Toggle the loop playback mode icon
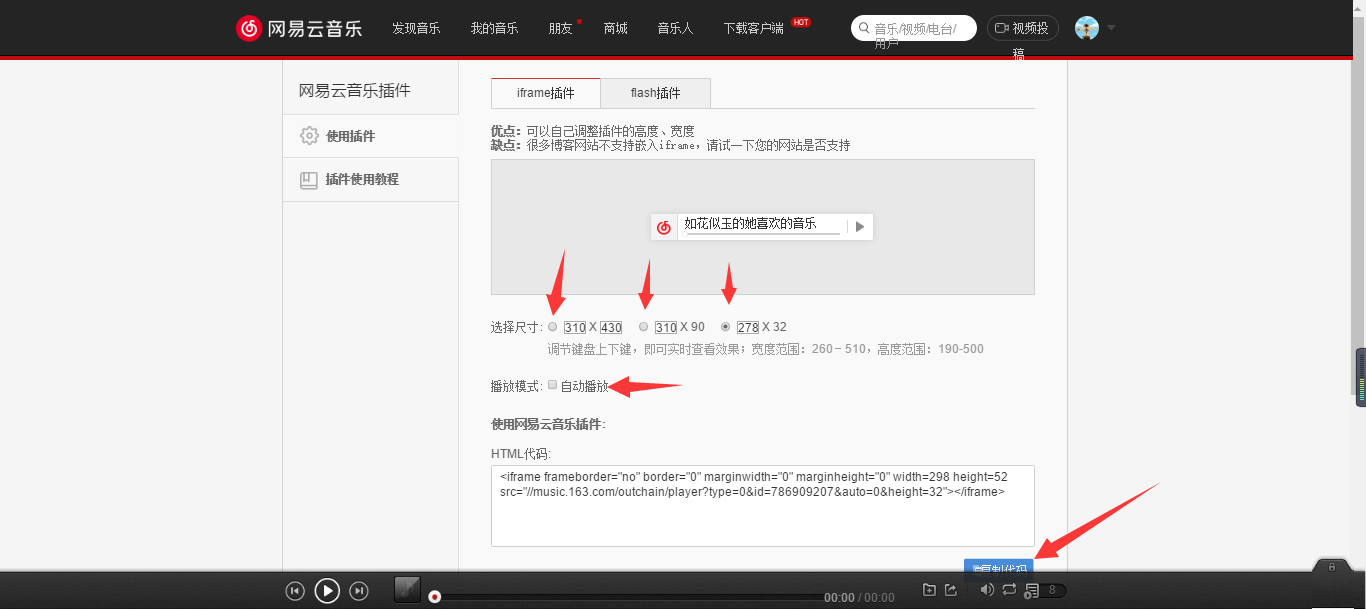The width and height of the screenshot is (1366, 609). coord(1009,590)
